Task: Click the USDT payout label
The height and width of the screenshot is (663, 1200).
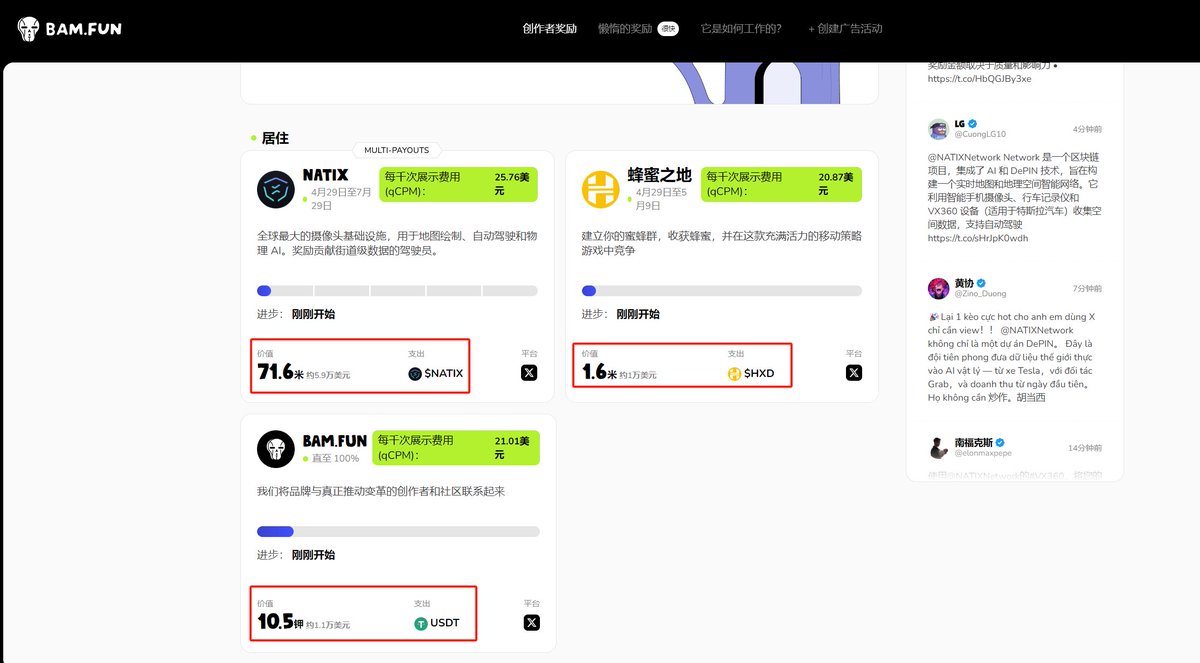Action: click(x=445, y=624)
